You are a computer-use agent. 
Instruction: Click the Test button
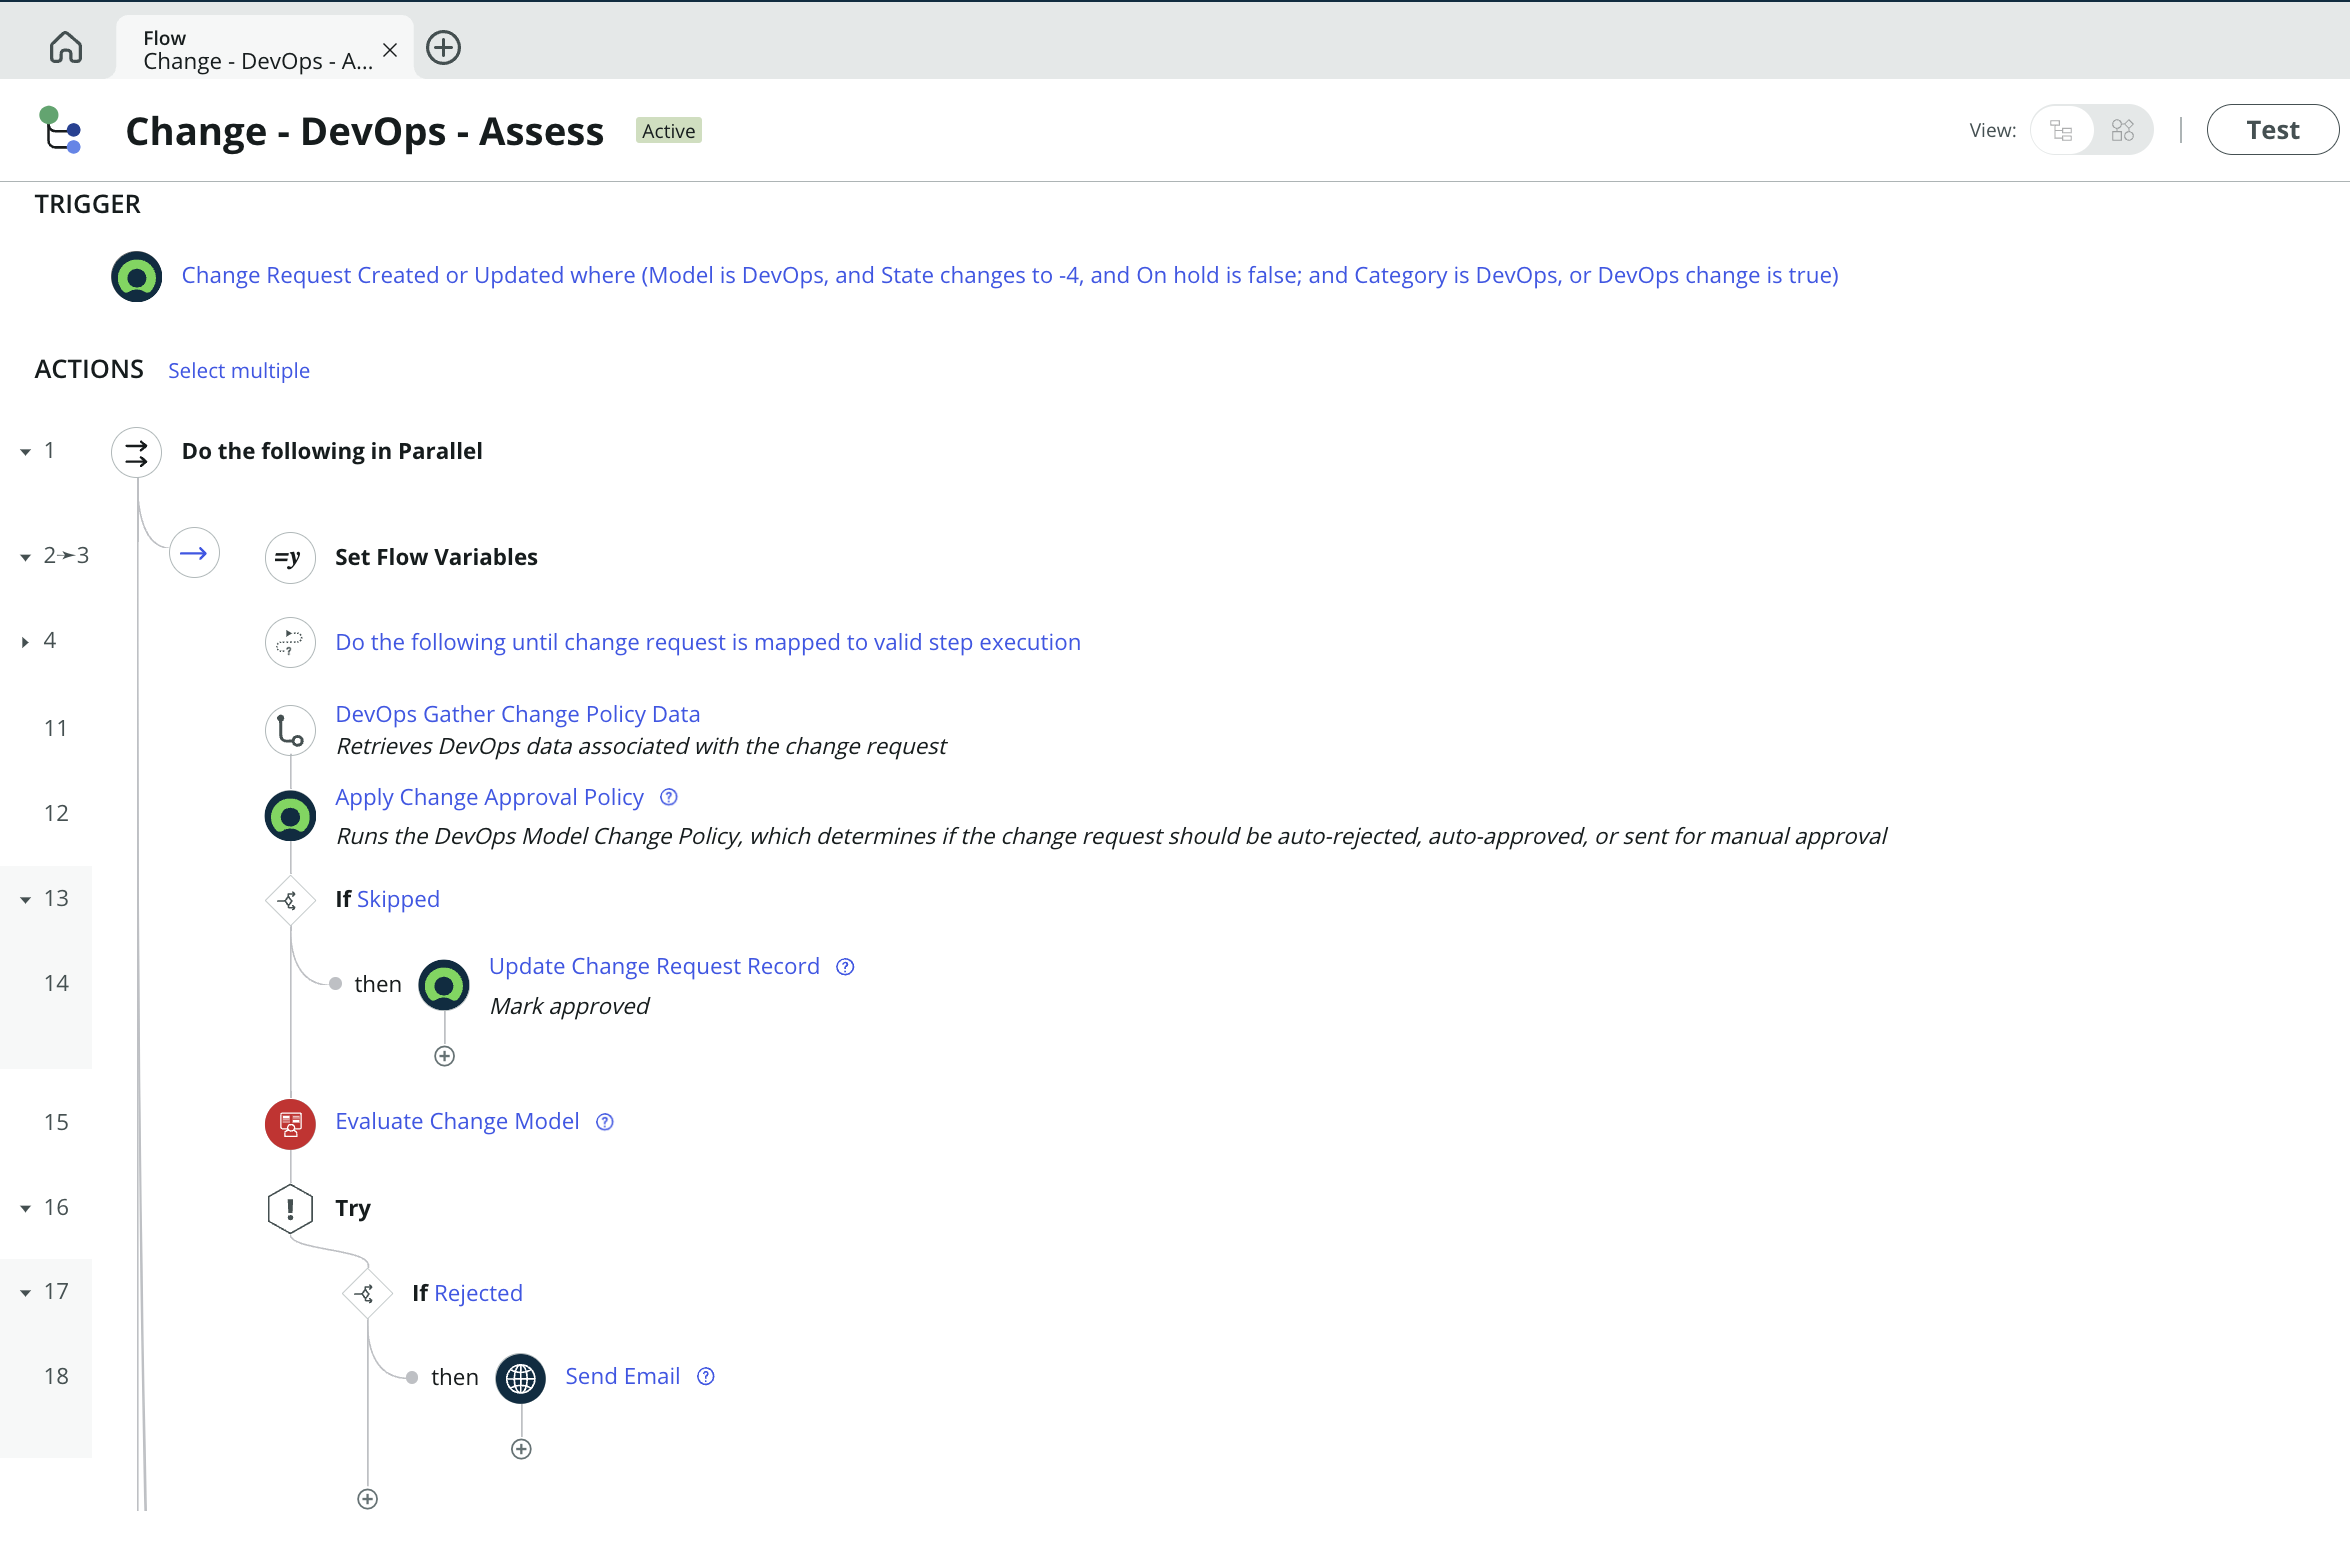tap(2272, 130)
